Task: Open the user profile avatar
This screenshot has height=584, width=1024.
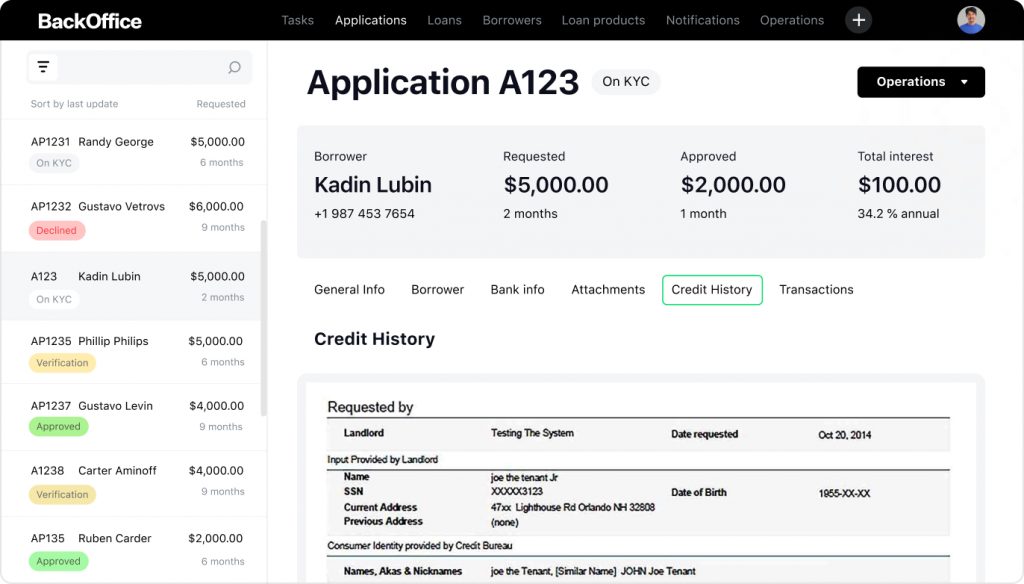Action: (x=970, y=20)
